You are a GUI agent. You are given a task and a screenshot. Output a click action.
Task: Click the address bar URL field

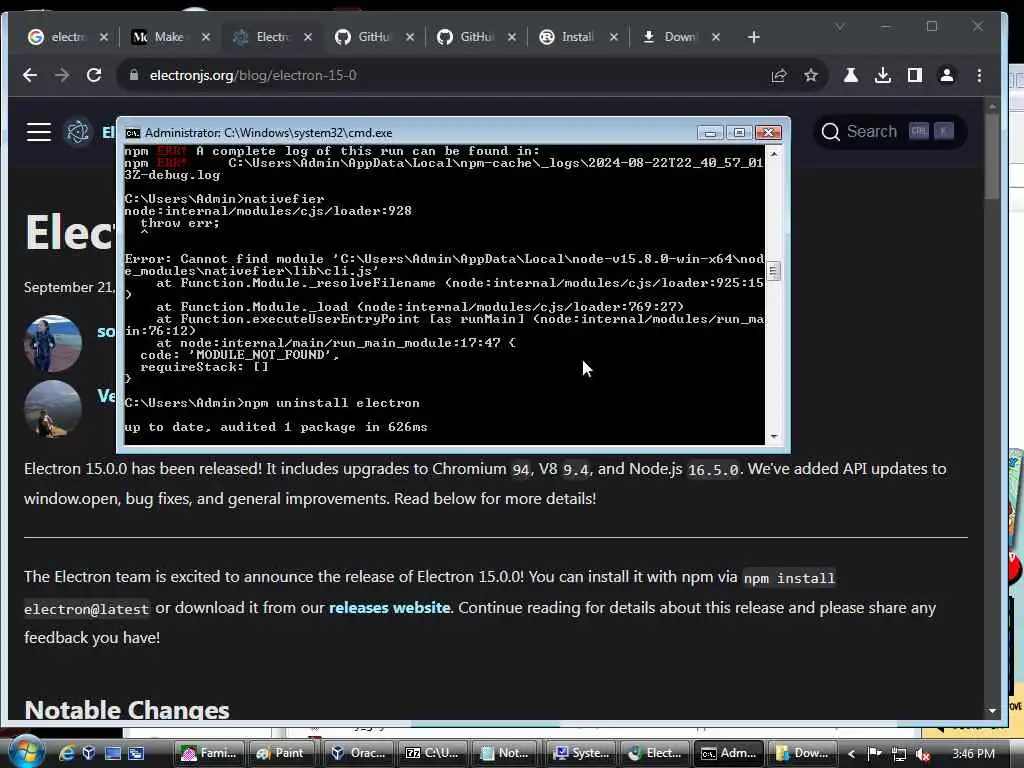tap(444, 75)
